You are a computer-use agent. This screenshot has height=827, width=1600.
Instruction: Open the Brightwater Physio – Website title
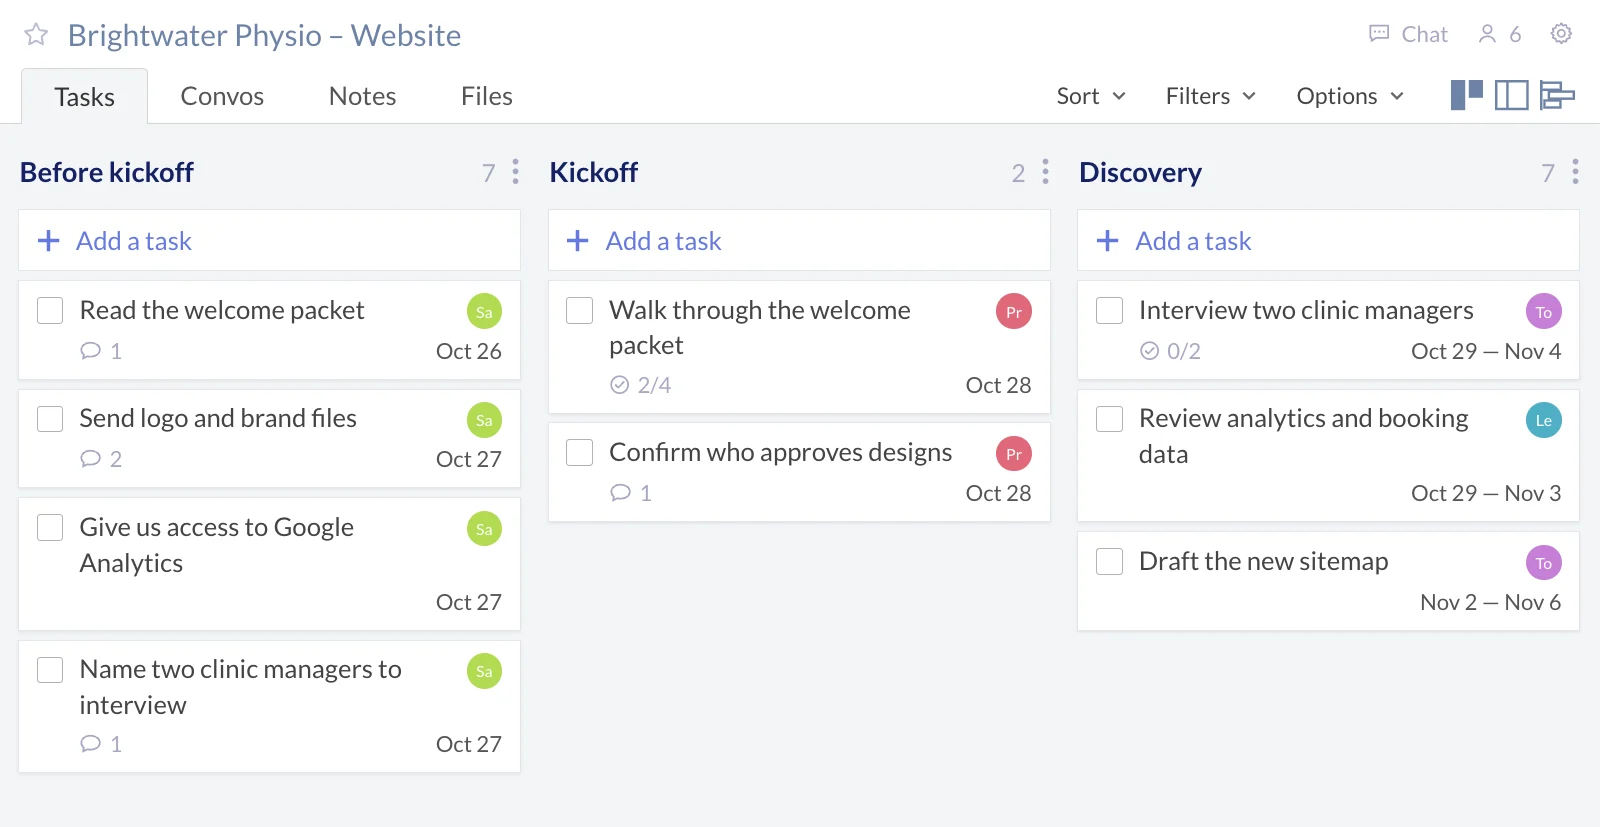[x=265, y=35]
